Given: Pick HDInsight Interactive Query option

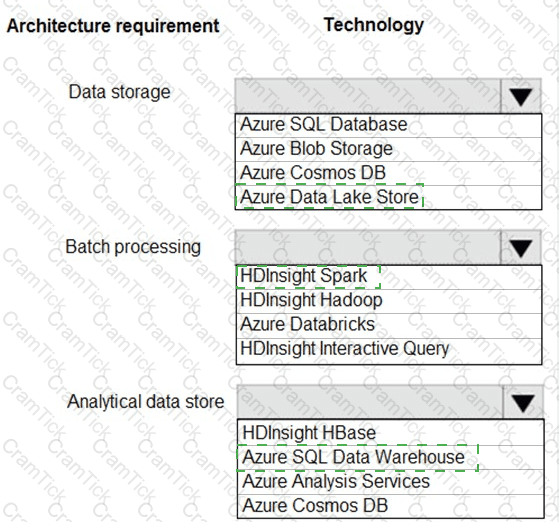Looking at the screenshot, I should tap(389, 350).
